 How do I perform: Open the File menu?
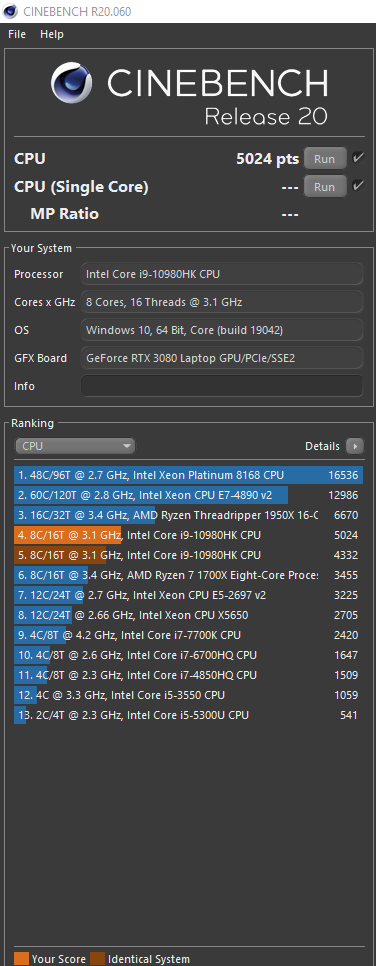click(17, 34)
